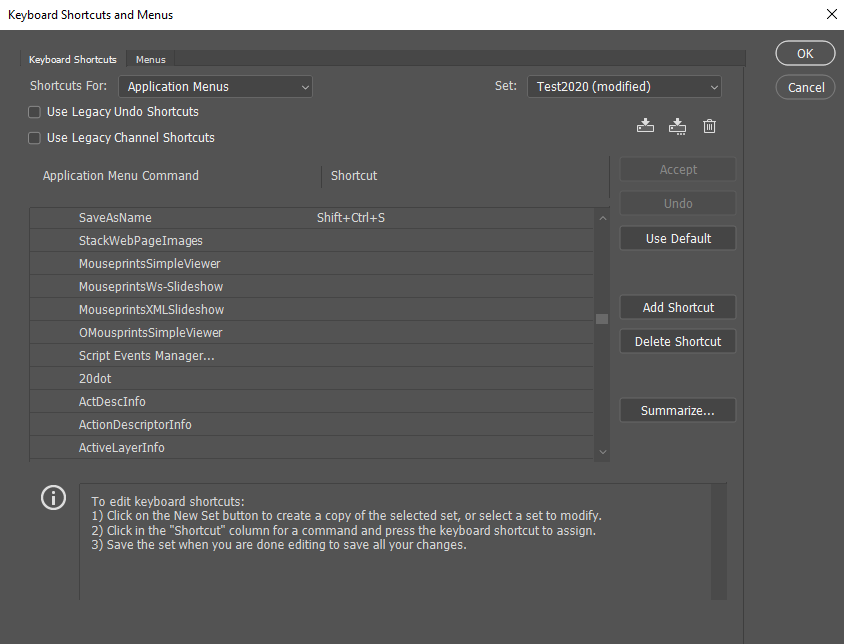
Task: Click the Shortcut column header
Action: 354,176
